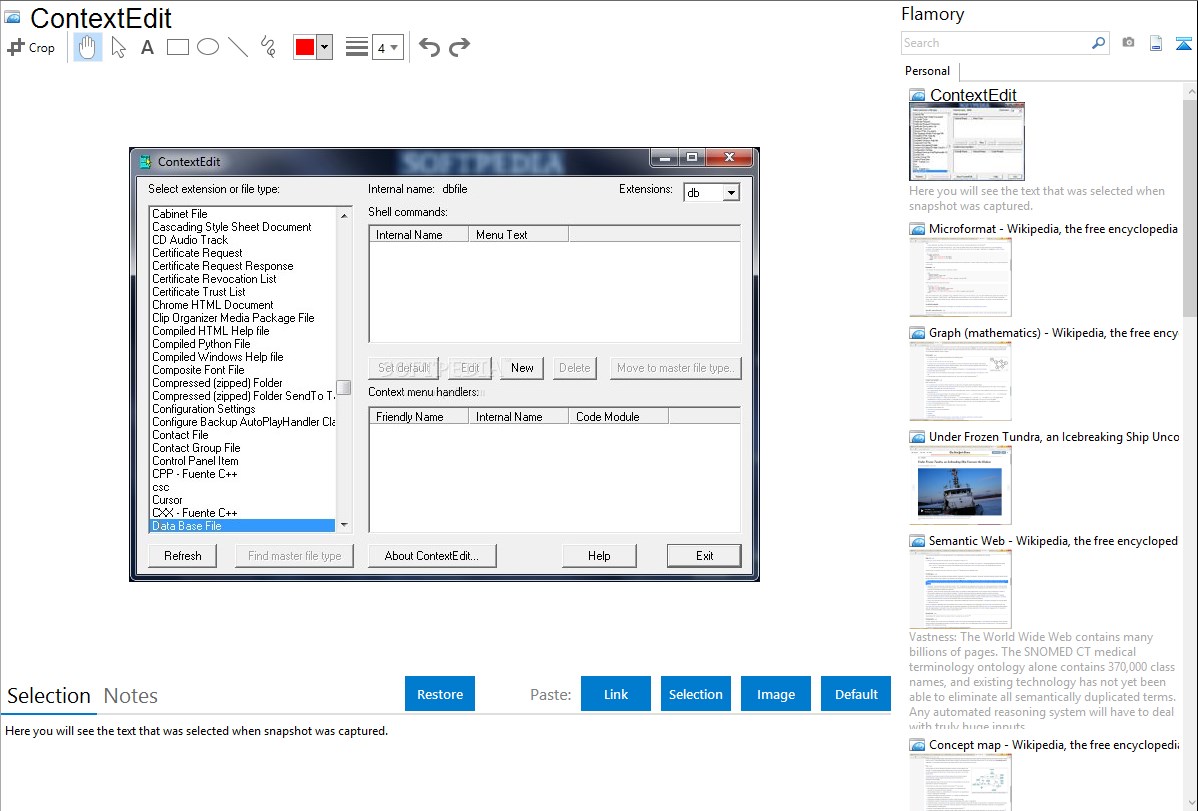The height and width of the screenshot is (811, 1198).
Task: Open About ContextEdit dialog
Action: click(x=432, y=556)
